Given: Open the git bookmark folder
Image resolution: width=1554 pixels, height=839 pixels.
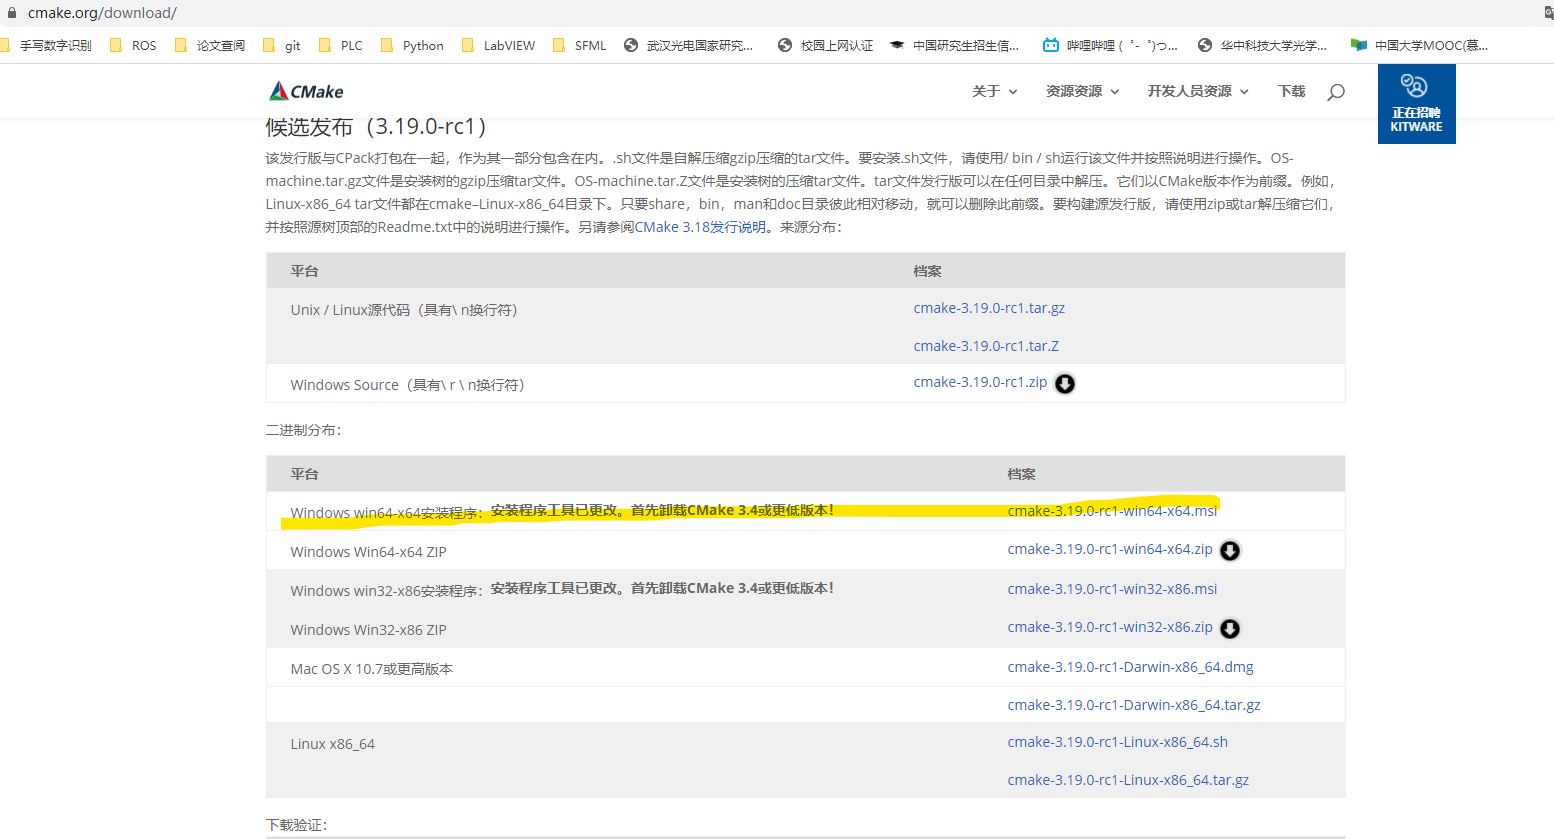Looking at the screenshot, I should point(282,45).
